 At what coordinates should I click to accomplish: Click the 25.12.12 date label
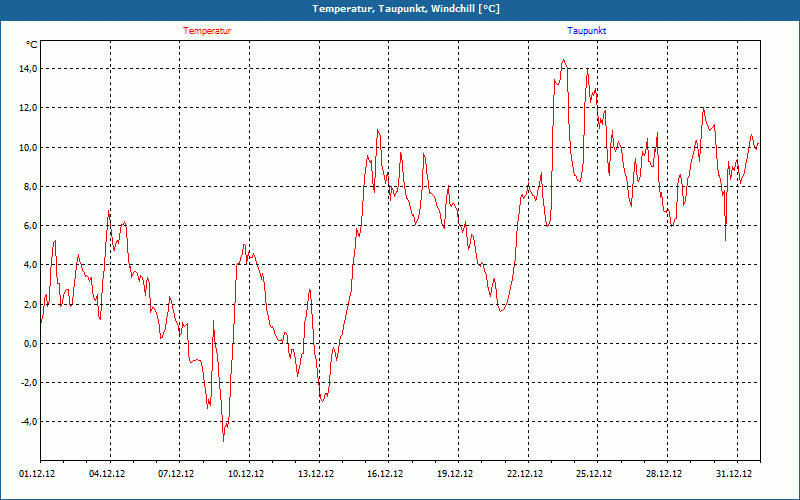point(594,474)
